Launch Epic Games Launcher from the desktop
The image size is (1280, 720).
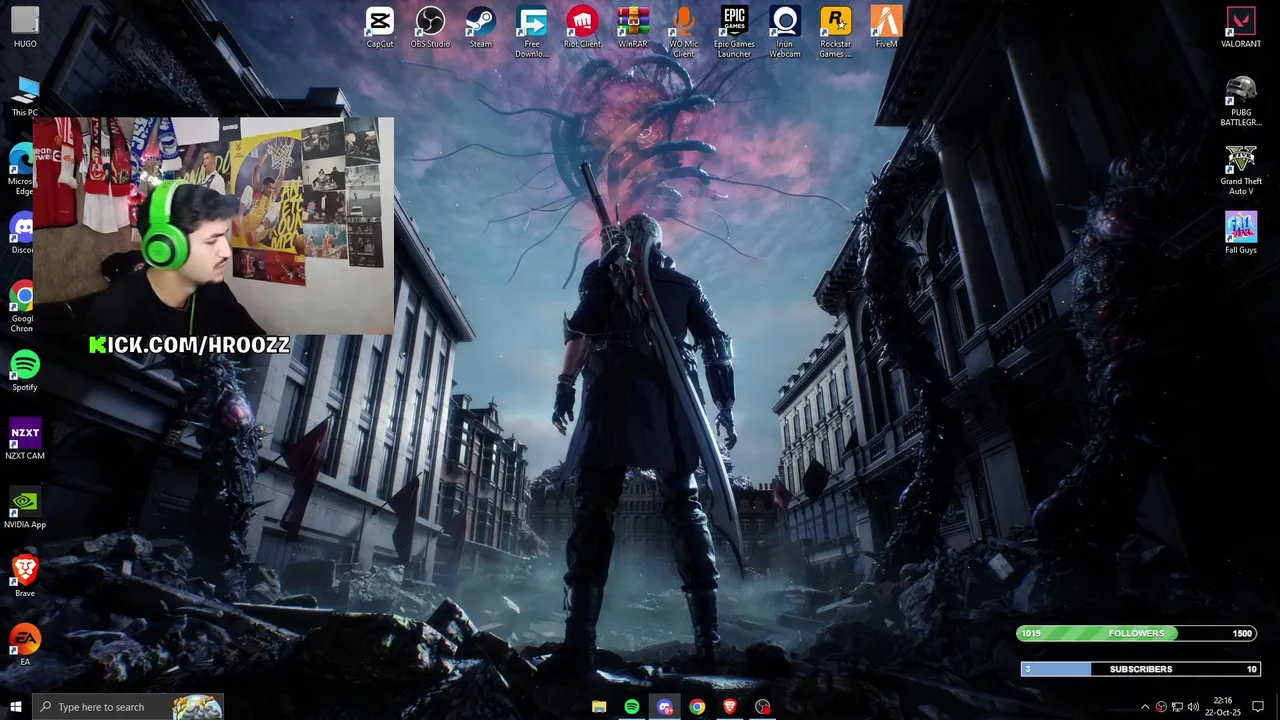[734, 32]
